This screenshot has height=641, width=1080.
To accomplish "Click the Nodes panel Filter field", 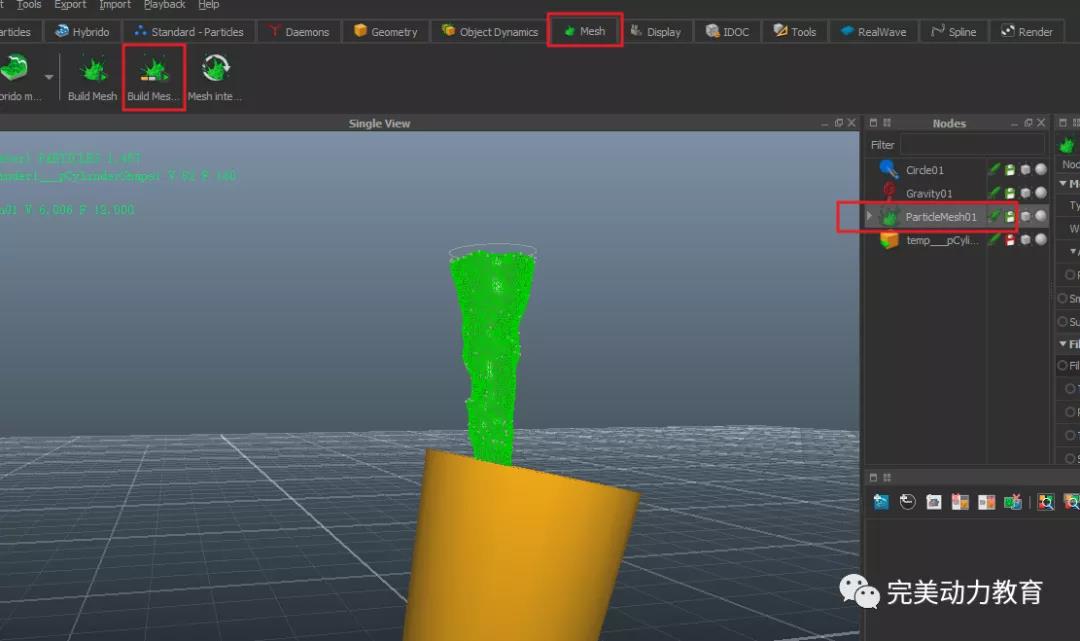I will pyautogui.click(x=971, y=145).
